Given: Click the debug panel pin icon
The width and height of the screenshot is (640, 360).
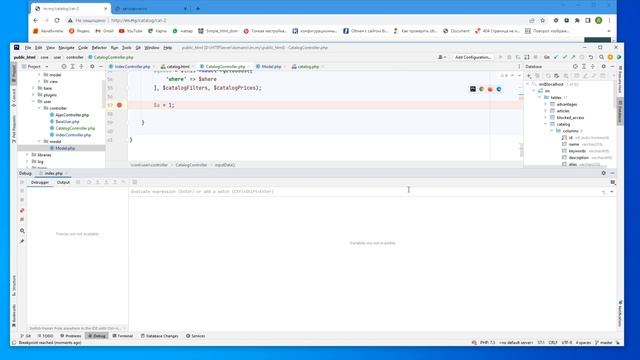Looking at the screenshot, I should coord(22,241).
